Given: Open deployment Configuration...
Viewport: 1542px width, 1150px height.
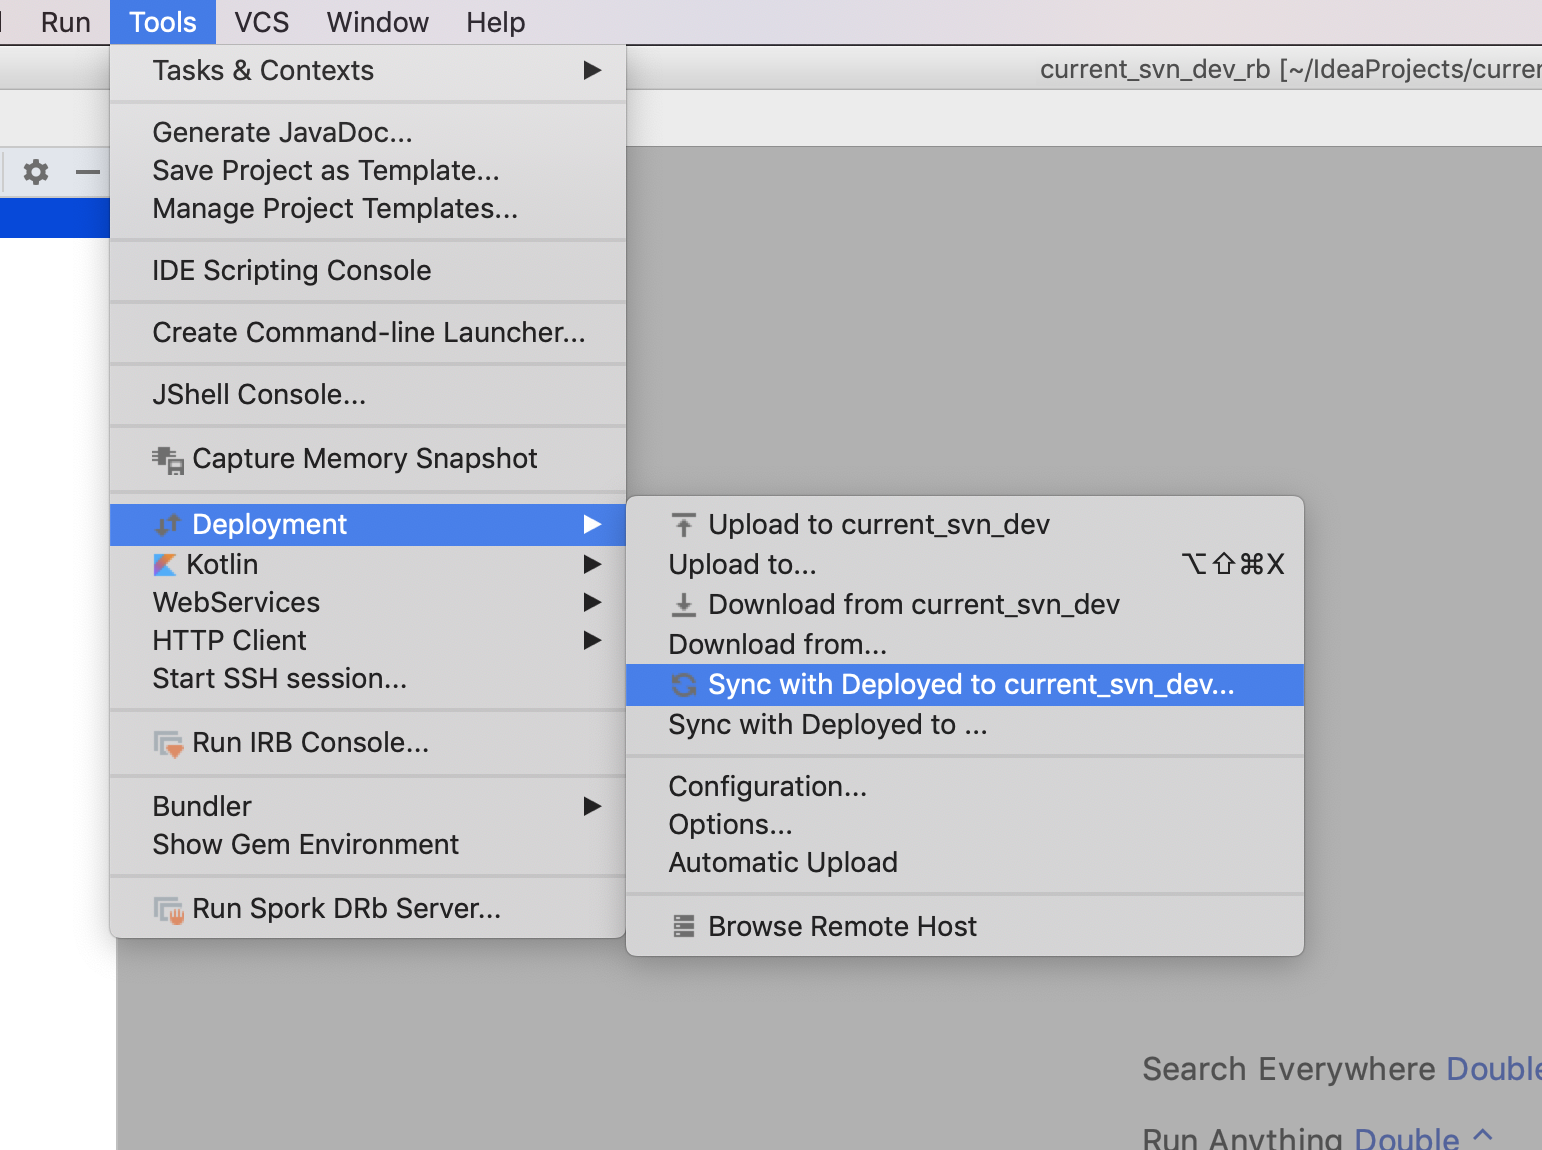Looking at the screenshot, I should pos(965,786).
